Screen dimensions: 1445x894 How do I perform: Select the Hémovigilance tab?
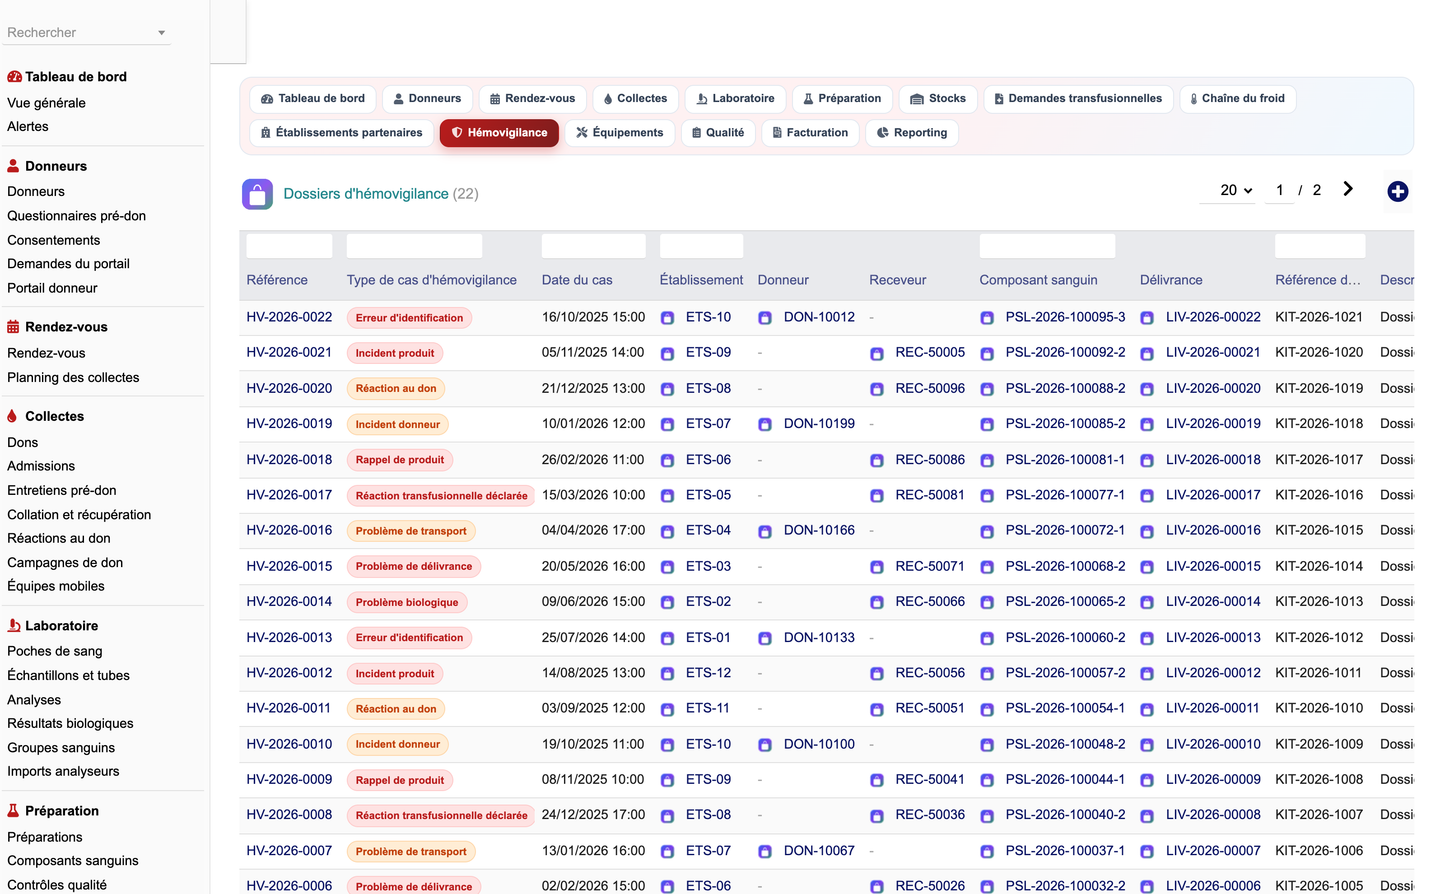coord(499,132)
